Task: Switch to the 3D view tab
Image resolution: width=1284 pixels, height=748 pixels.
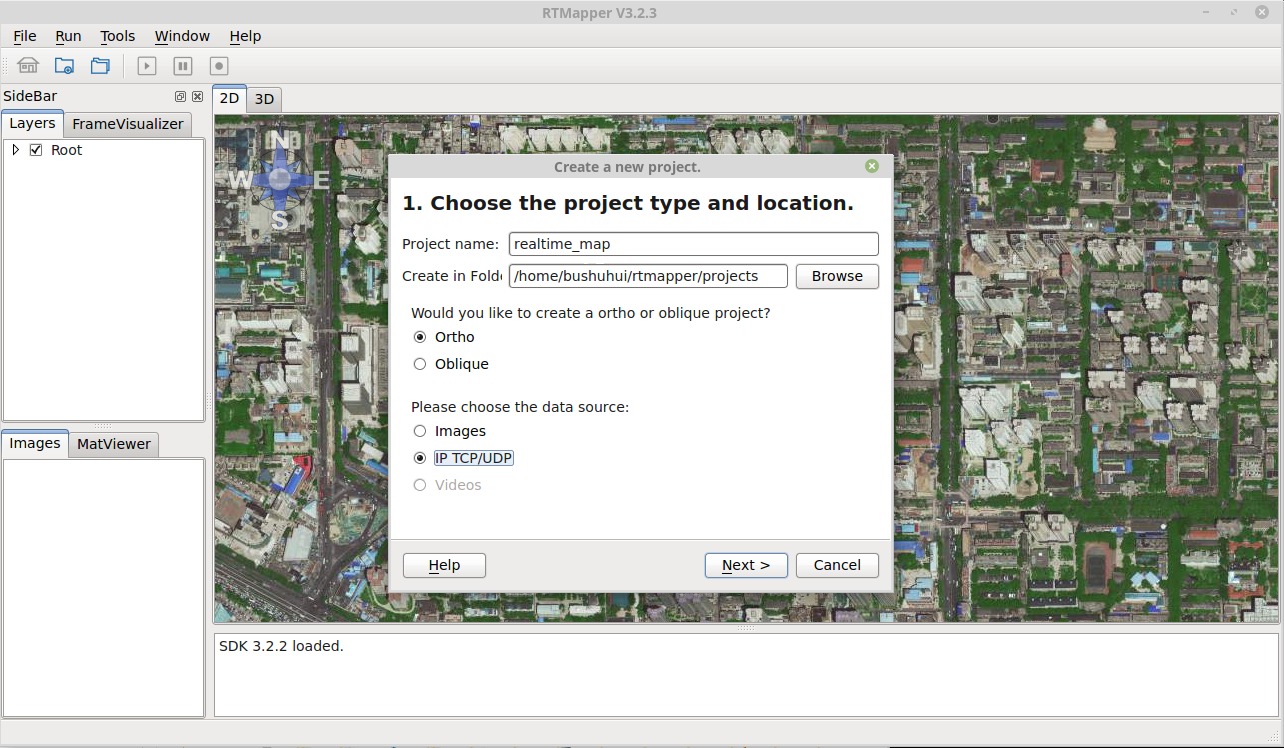Action: pos(263,99)
